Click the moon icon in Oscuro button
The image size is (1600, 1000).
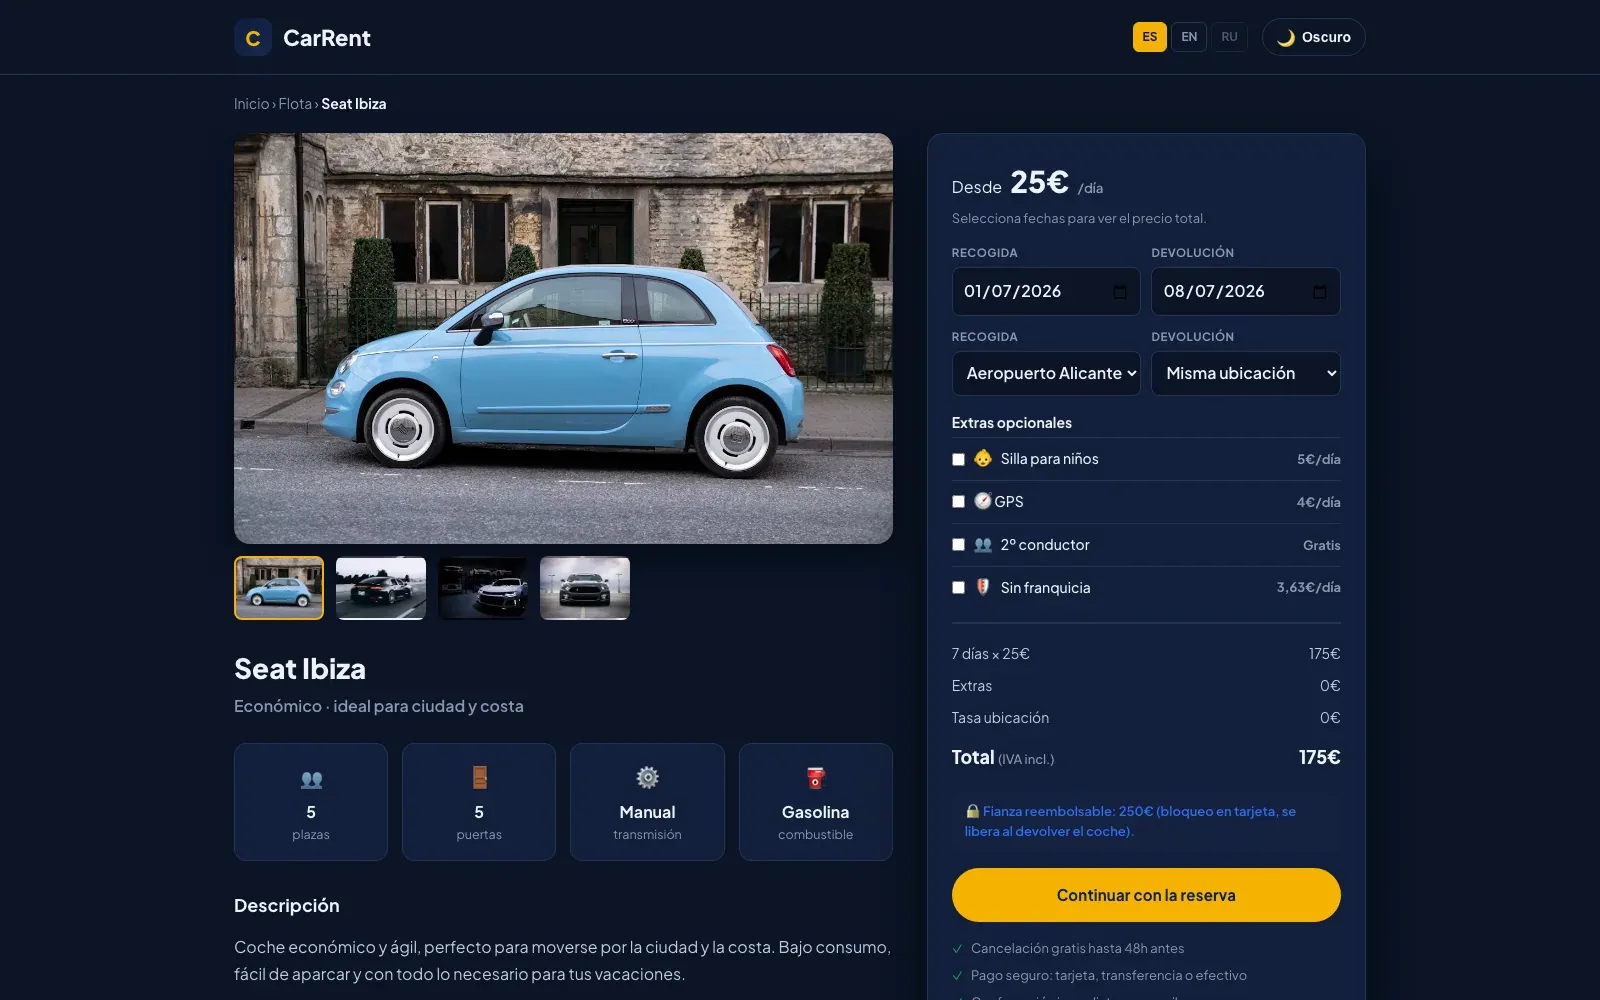point(1286,38)
